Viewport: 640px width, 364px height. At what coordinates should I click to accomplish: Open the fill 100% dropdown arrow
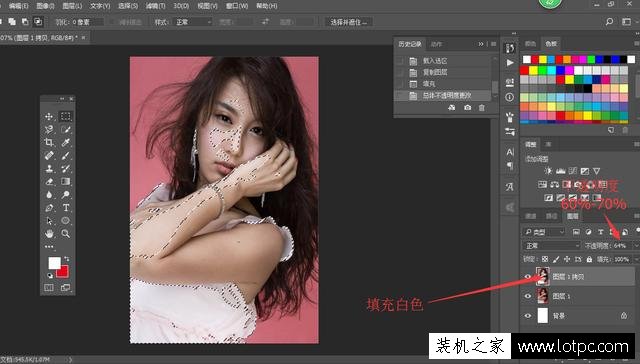click(636, 259)
